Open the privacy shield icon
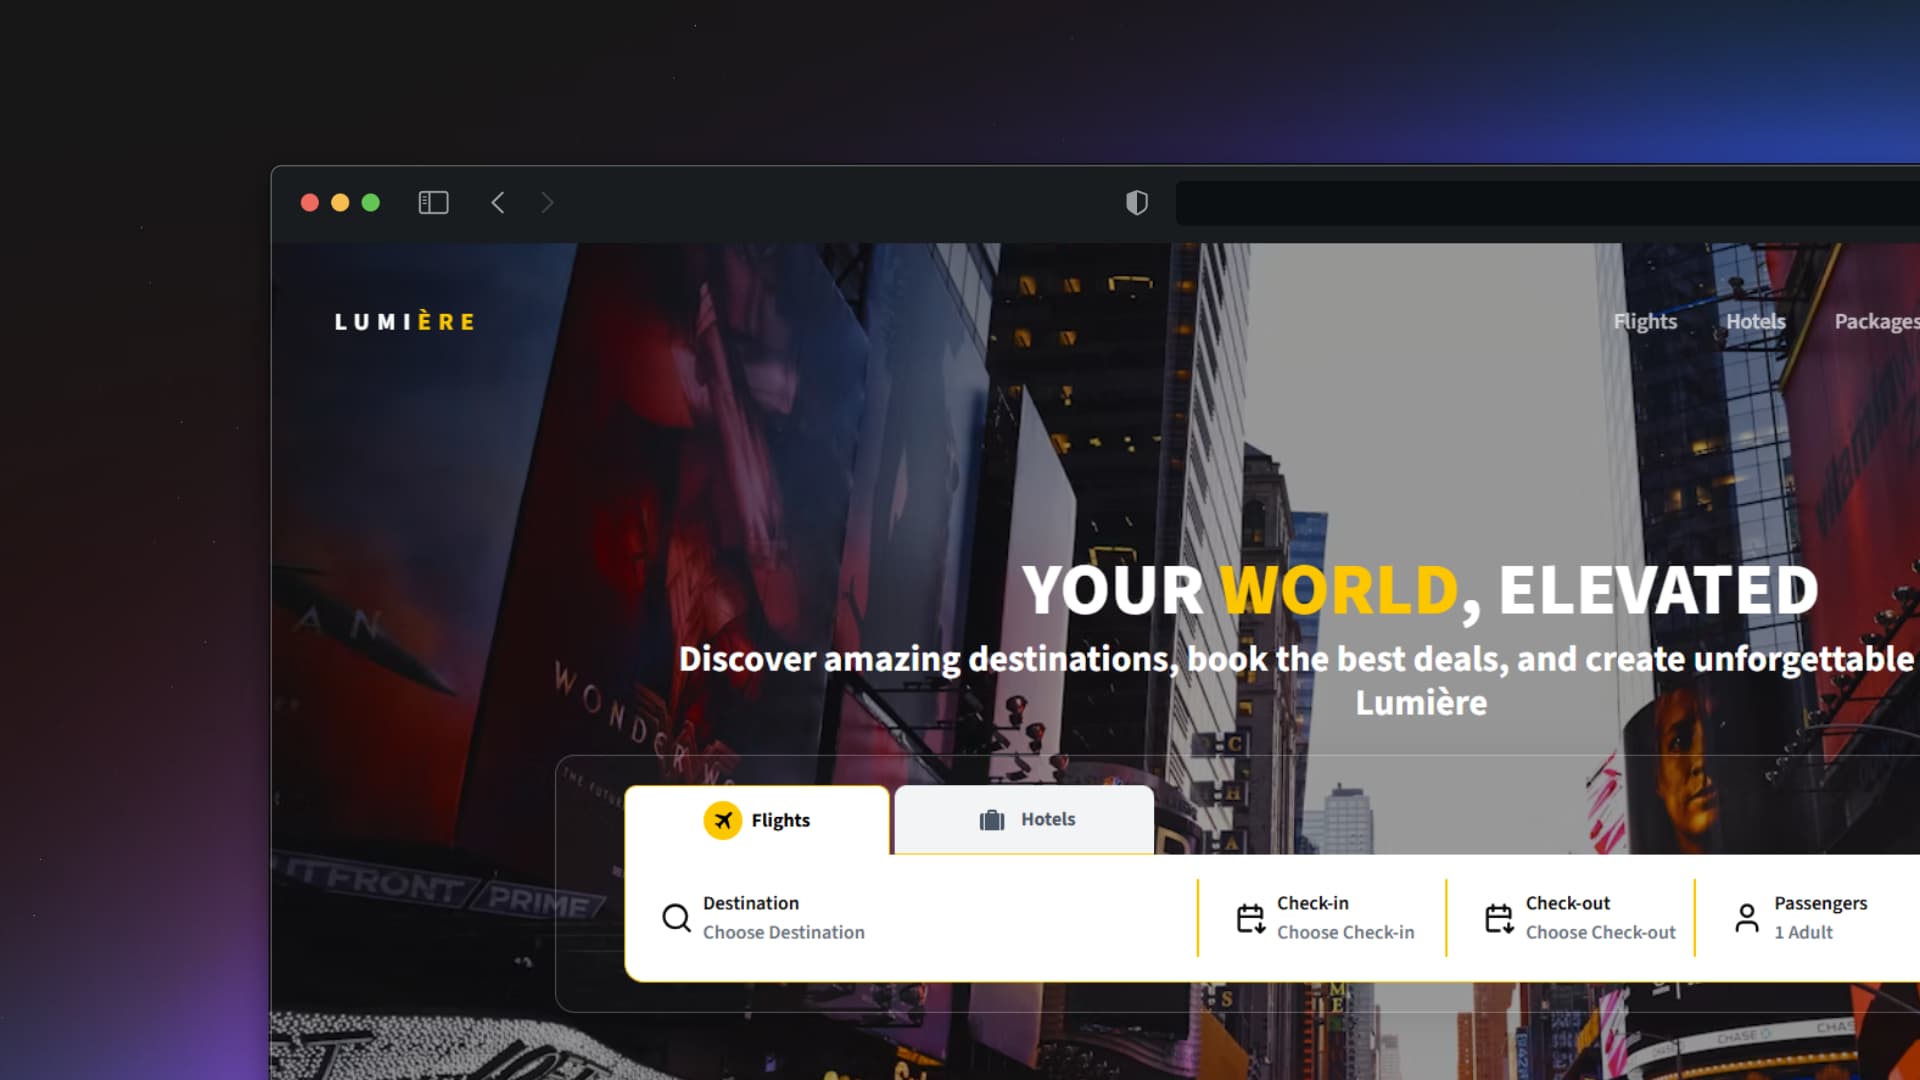This screenshot has width=1920, height=1080. (1137, 203)
